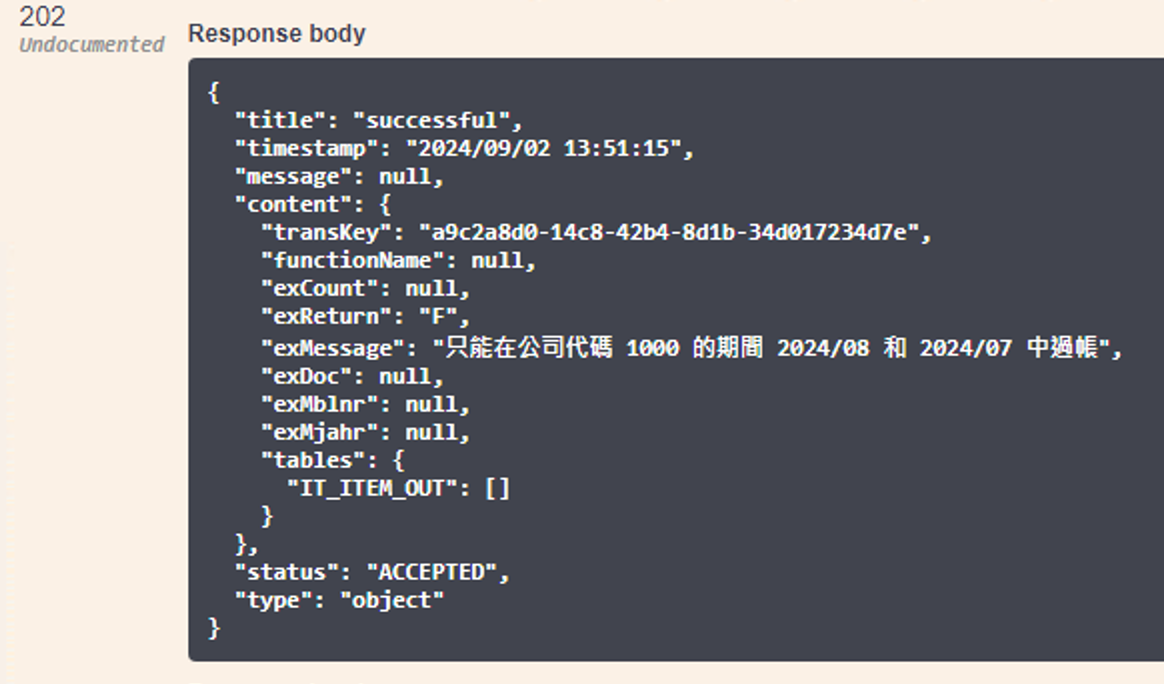Click the 202 response status code
Viewport: 1164px width, 684px height.
point(42,17)
